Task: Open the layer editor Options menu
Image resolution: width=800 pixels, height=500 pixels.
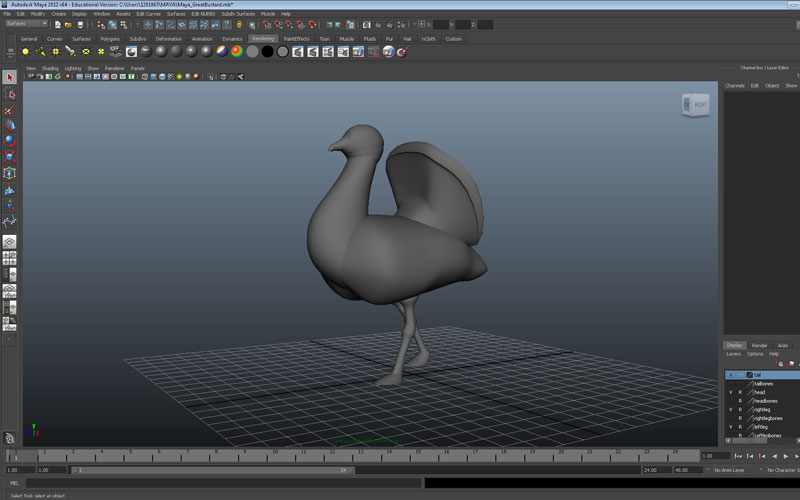Action: click(755, 354)
